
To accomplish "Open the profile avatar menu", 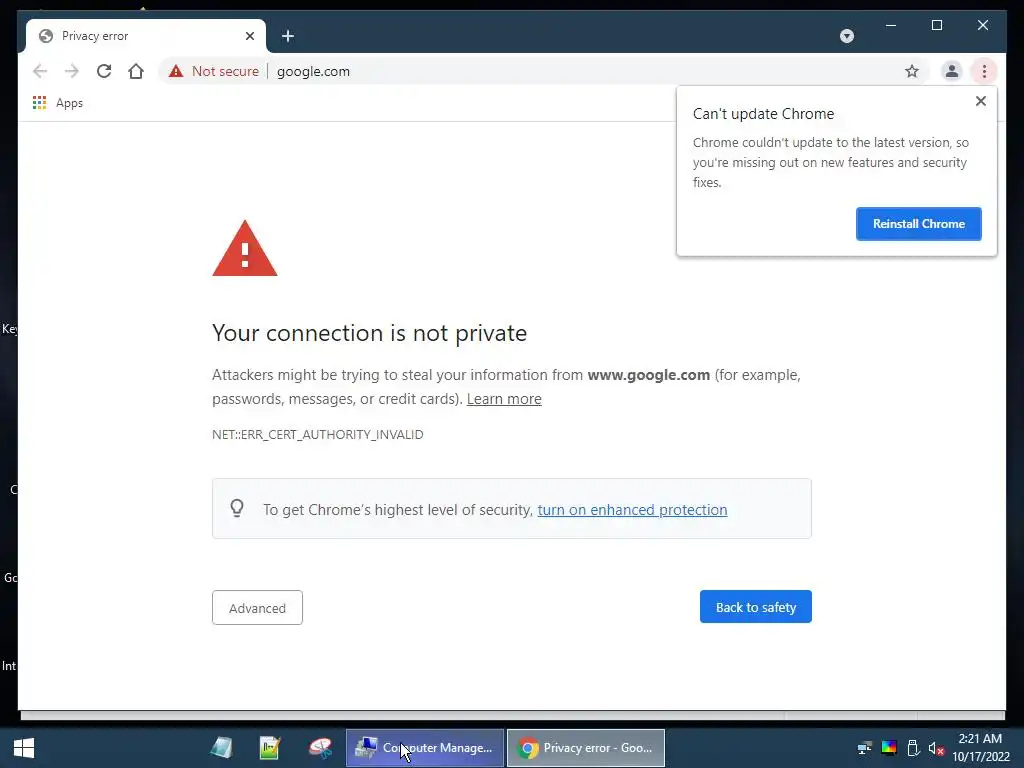I will [x=952, y=71].
